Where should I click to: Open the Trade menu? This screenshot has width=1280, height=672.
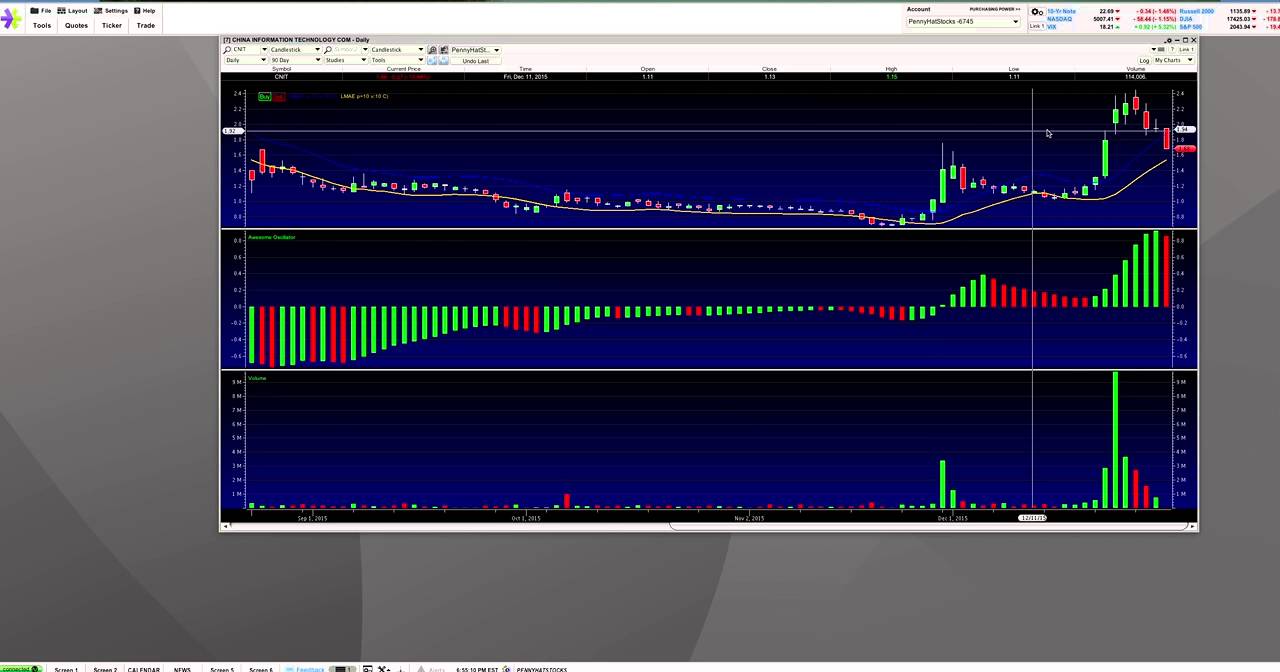point(146,25)
